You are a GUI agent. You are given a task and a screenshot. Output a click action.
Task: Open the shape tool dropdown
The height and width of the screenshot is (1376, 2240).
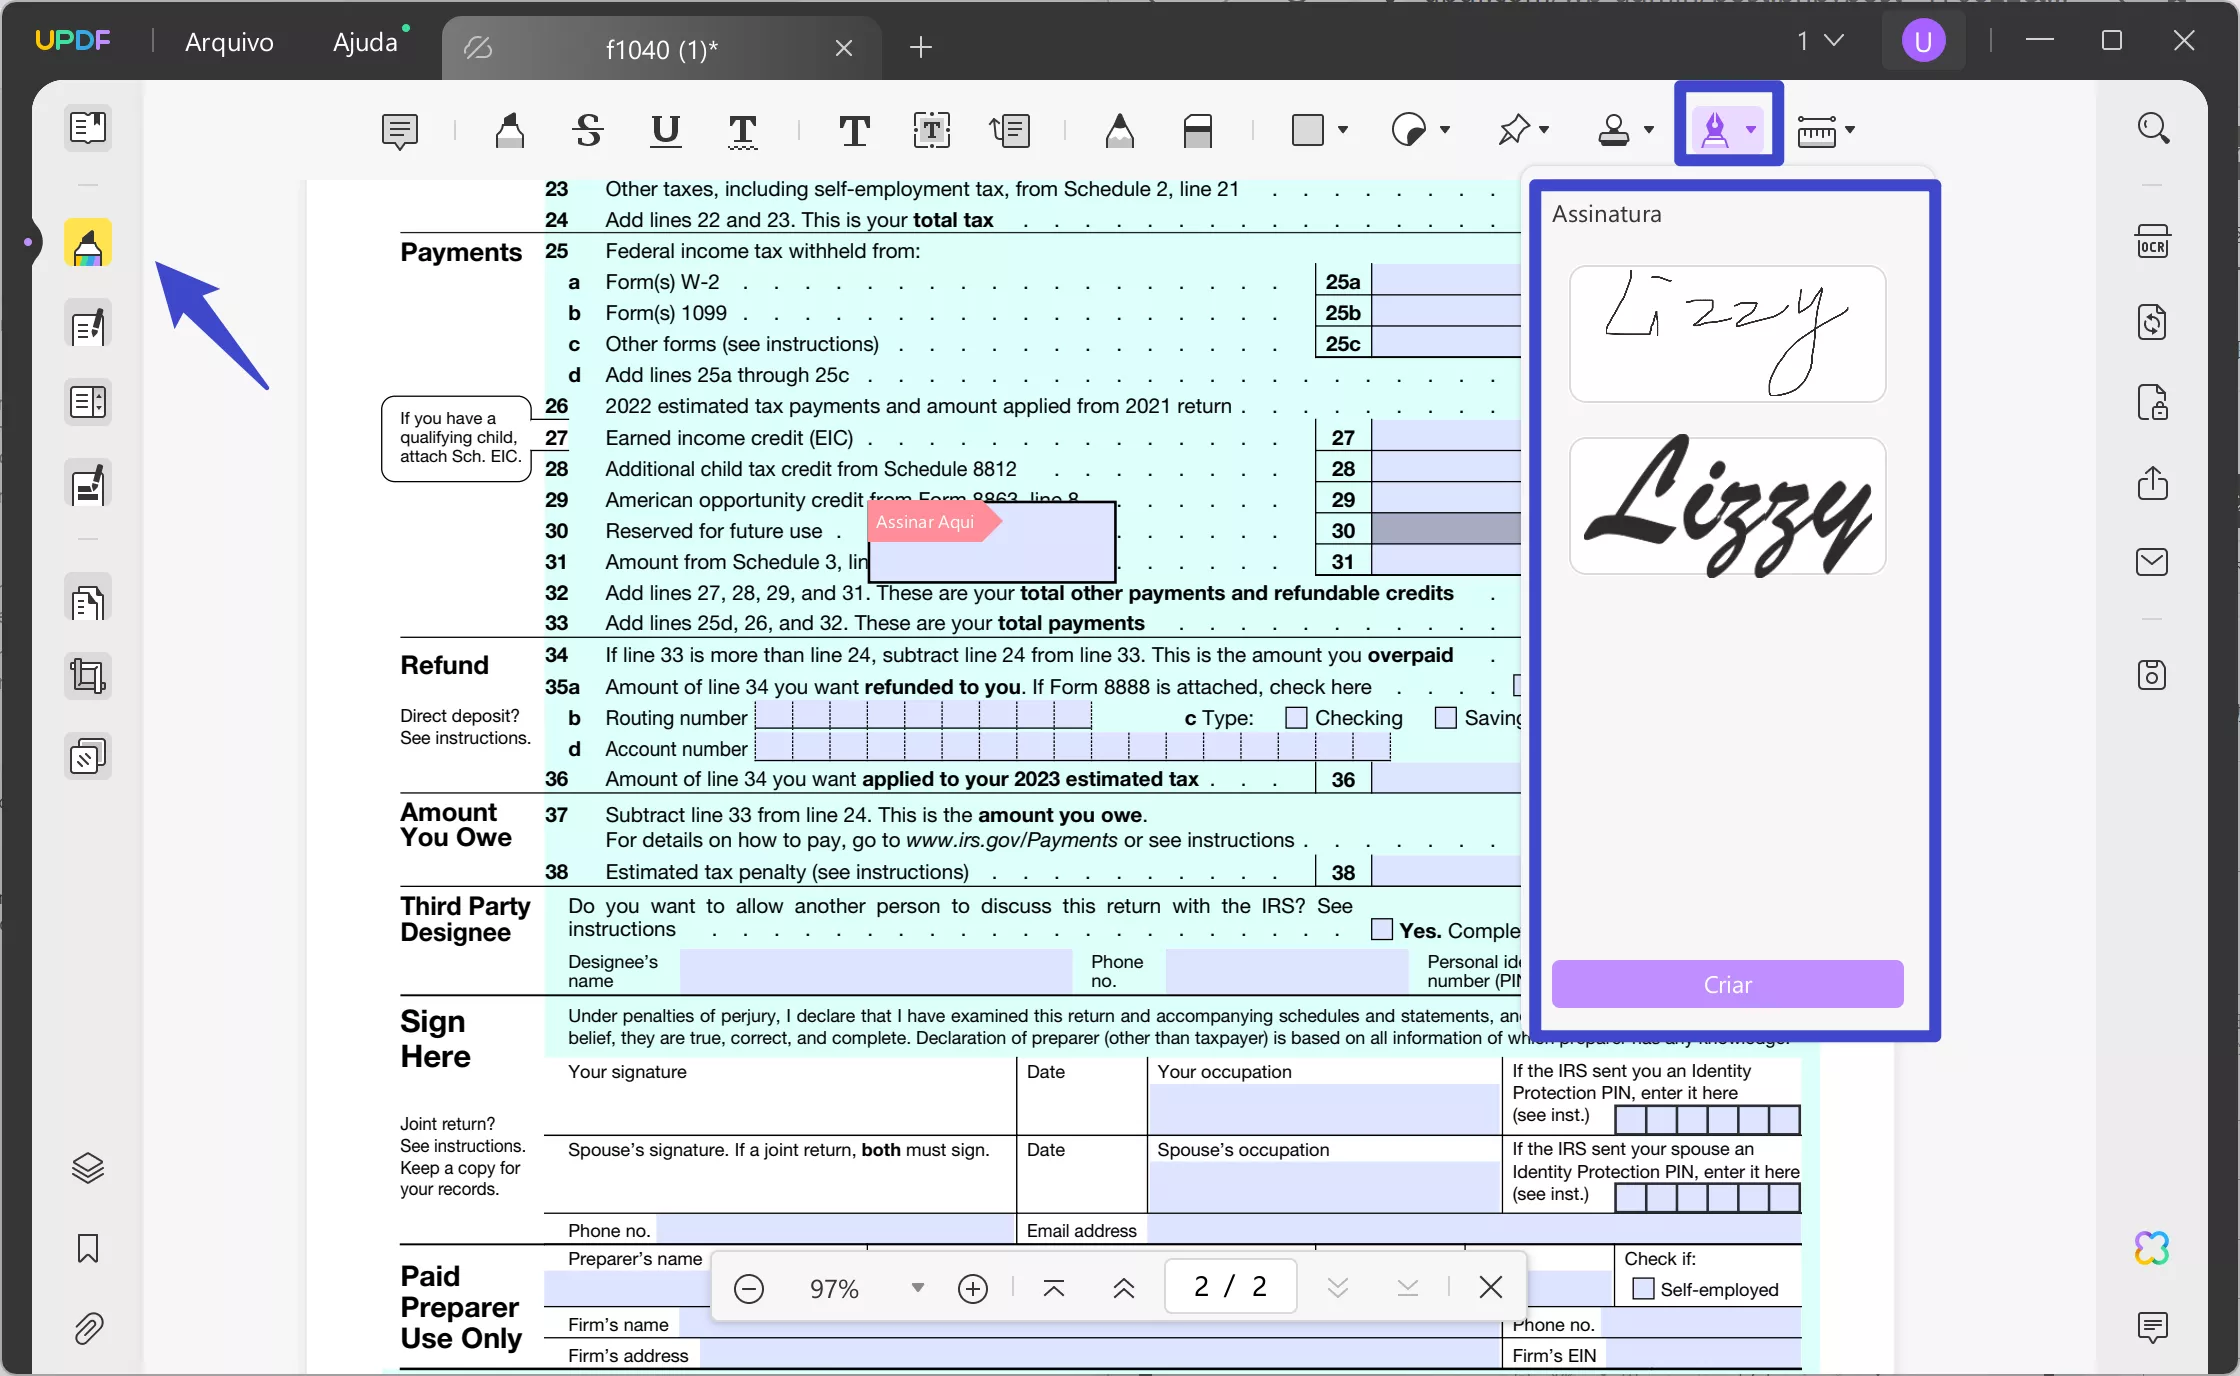click(x=1341, y=131)
